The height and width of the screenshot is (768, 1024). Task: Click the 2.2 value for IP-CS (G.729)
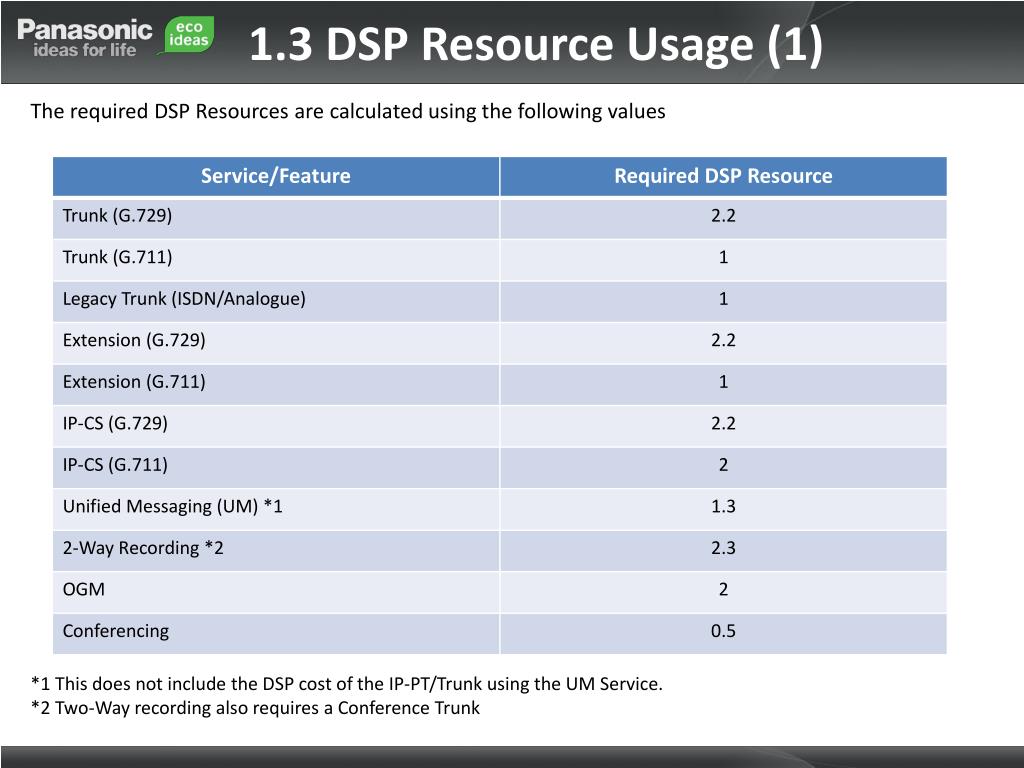point(723,423)
